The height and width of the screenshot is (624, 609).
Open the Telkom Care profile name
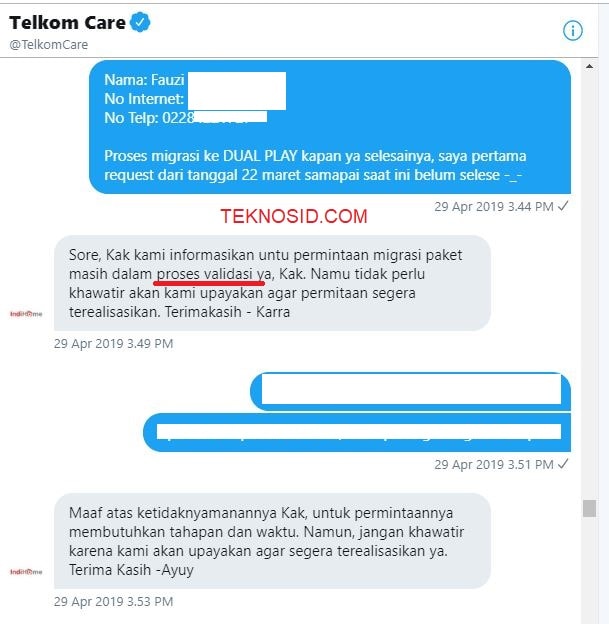click(x=67, y=23)
